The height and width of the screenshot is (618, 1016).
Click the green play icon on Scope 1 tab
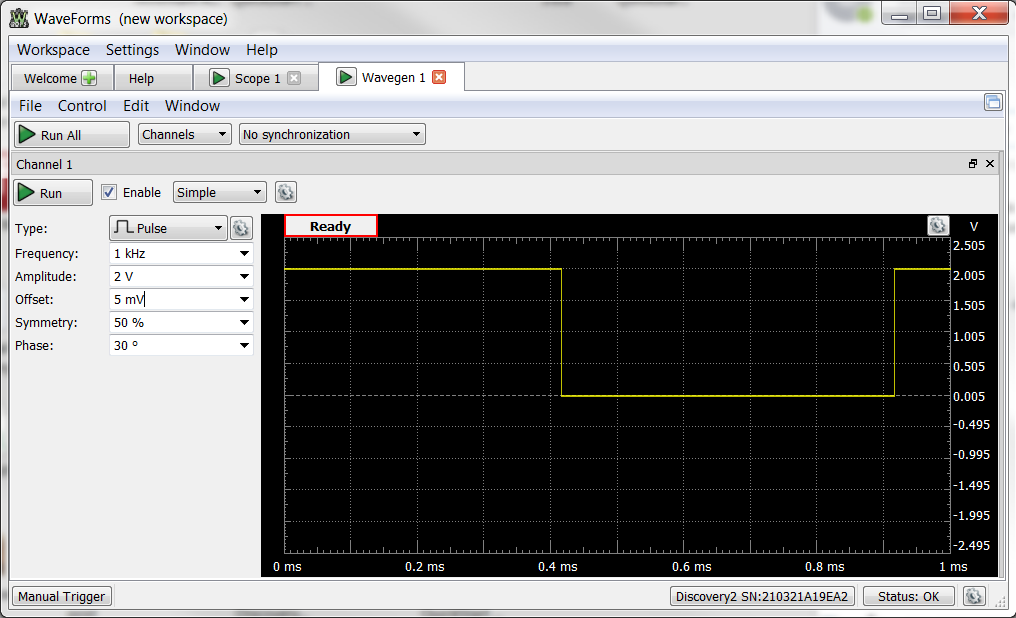pos(218,77)
